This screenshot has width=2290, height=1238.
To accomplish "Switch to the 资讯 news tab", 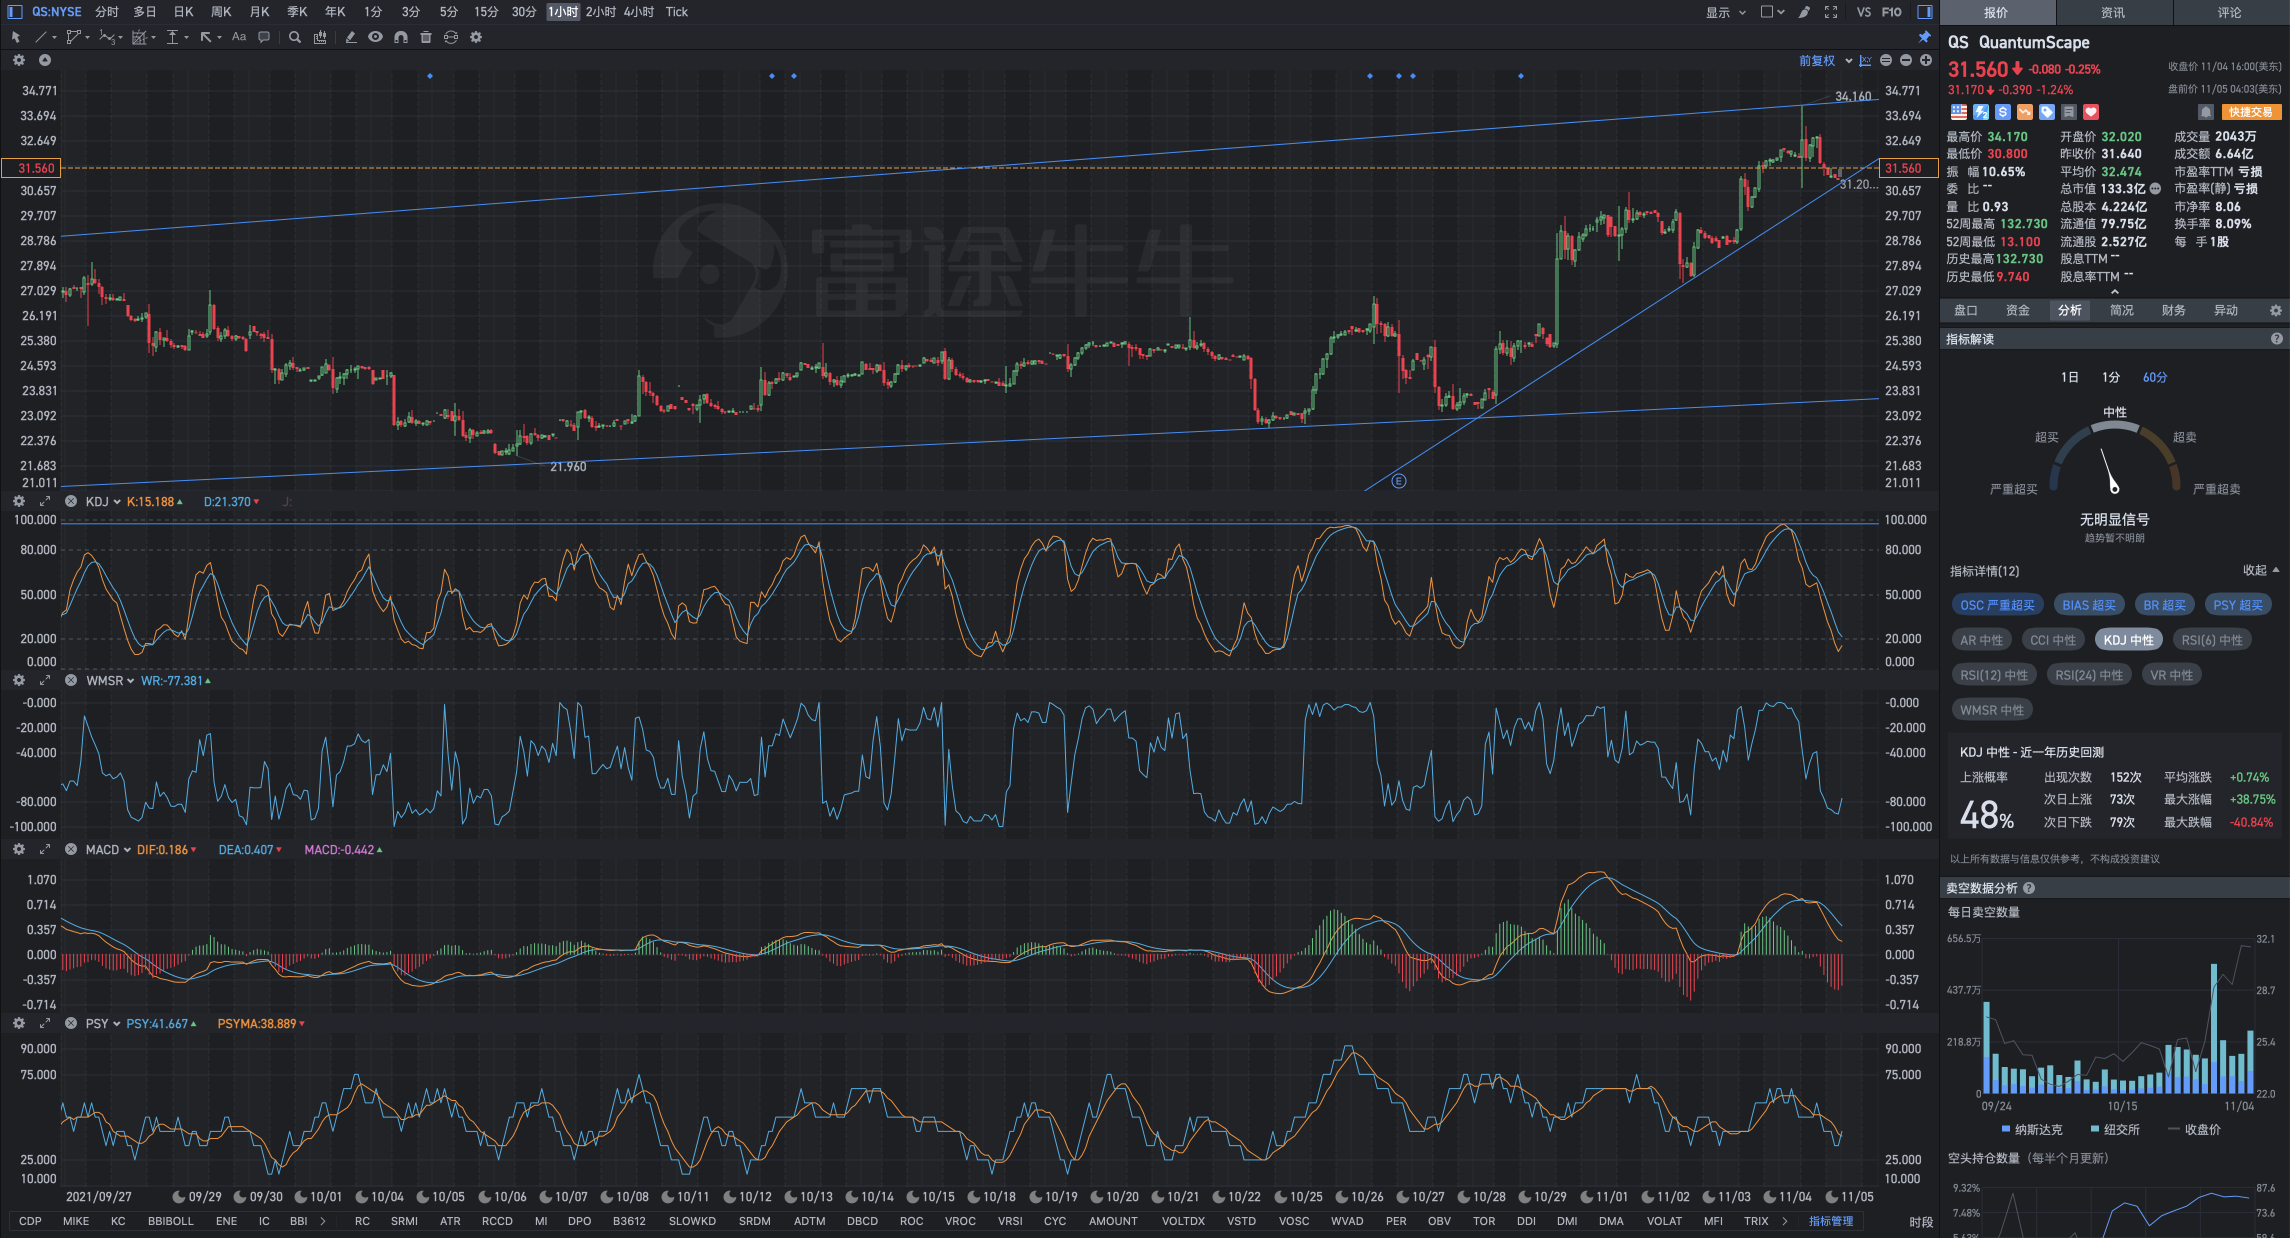I will click(x=2113, y=12).
